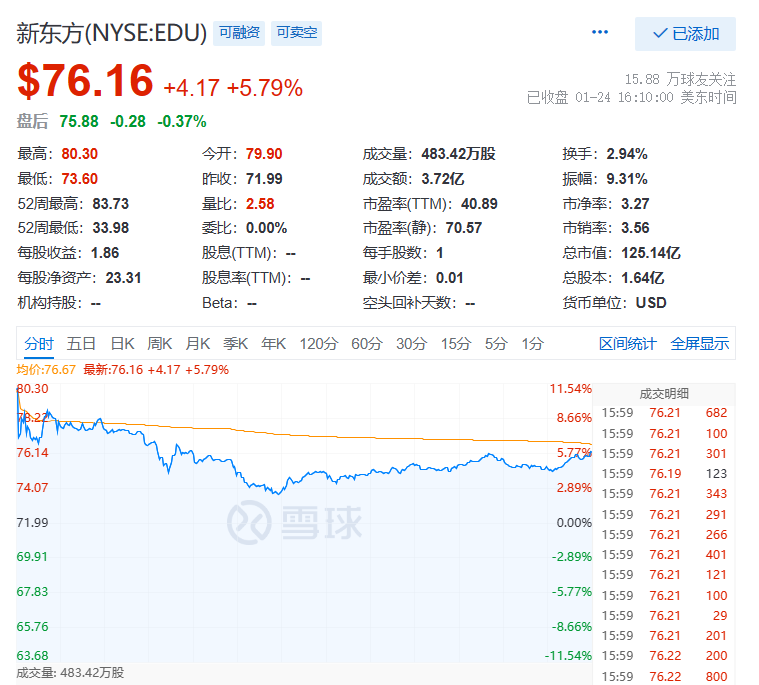Click the 均价:76.67 label above the chart

46,370
